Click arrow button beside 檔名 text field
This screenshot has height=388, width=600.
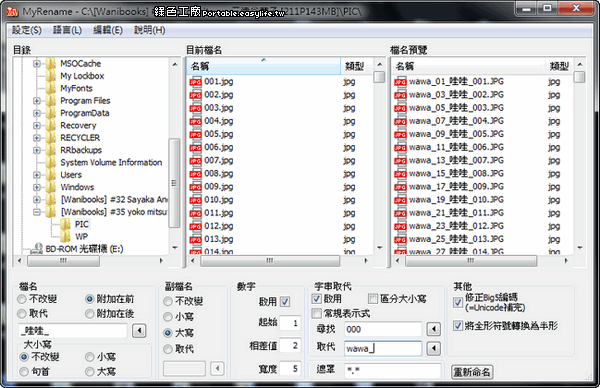[x=139, y=330]
